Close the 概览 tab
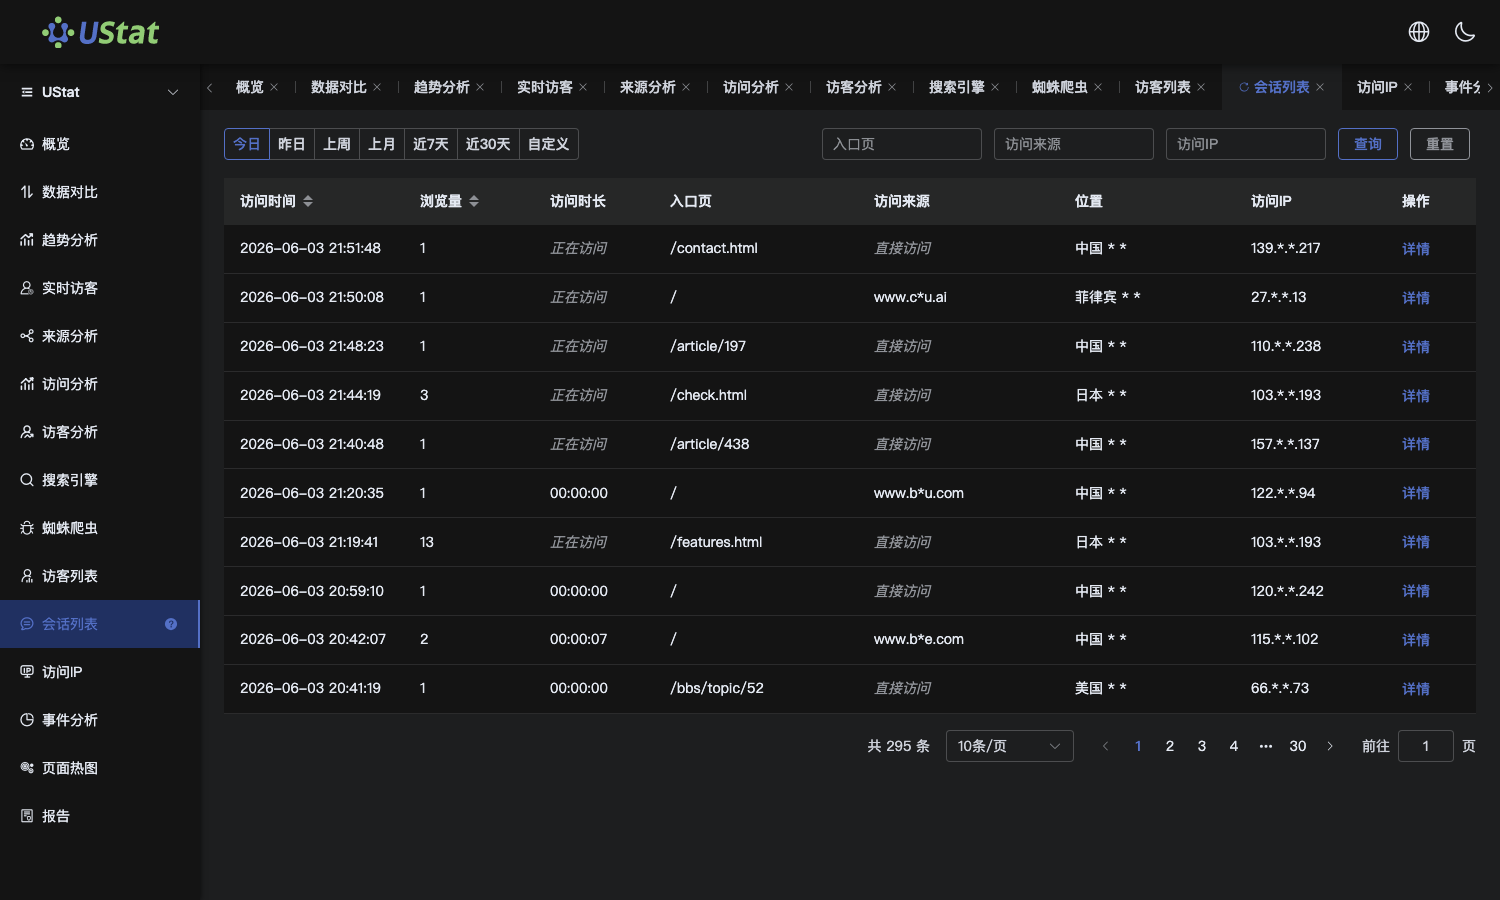The height and width of the screenshot is (900, 1500). pyautogui.click(x=274, y=87)
